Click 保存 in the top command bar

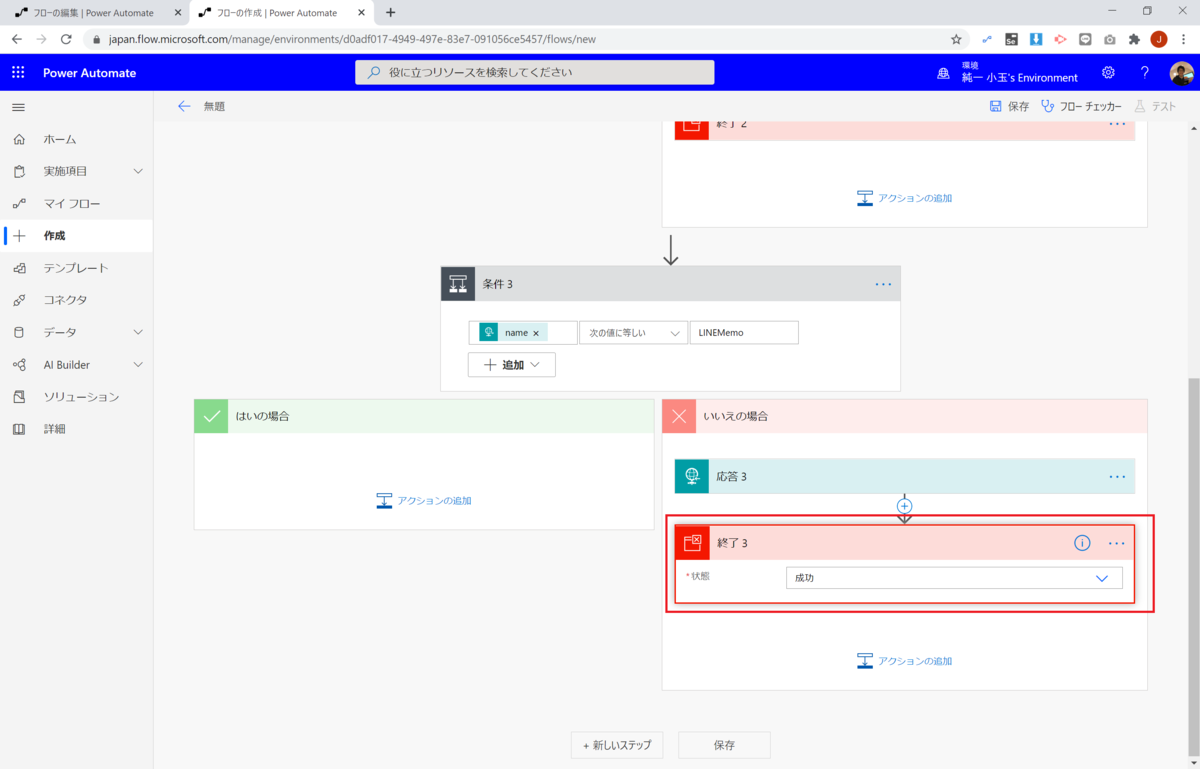tap(1008, 106)
